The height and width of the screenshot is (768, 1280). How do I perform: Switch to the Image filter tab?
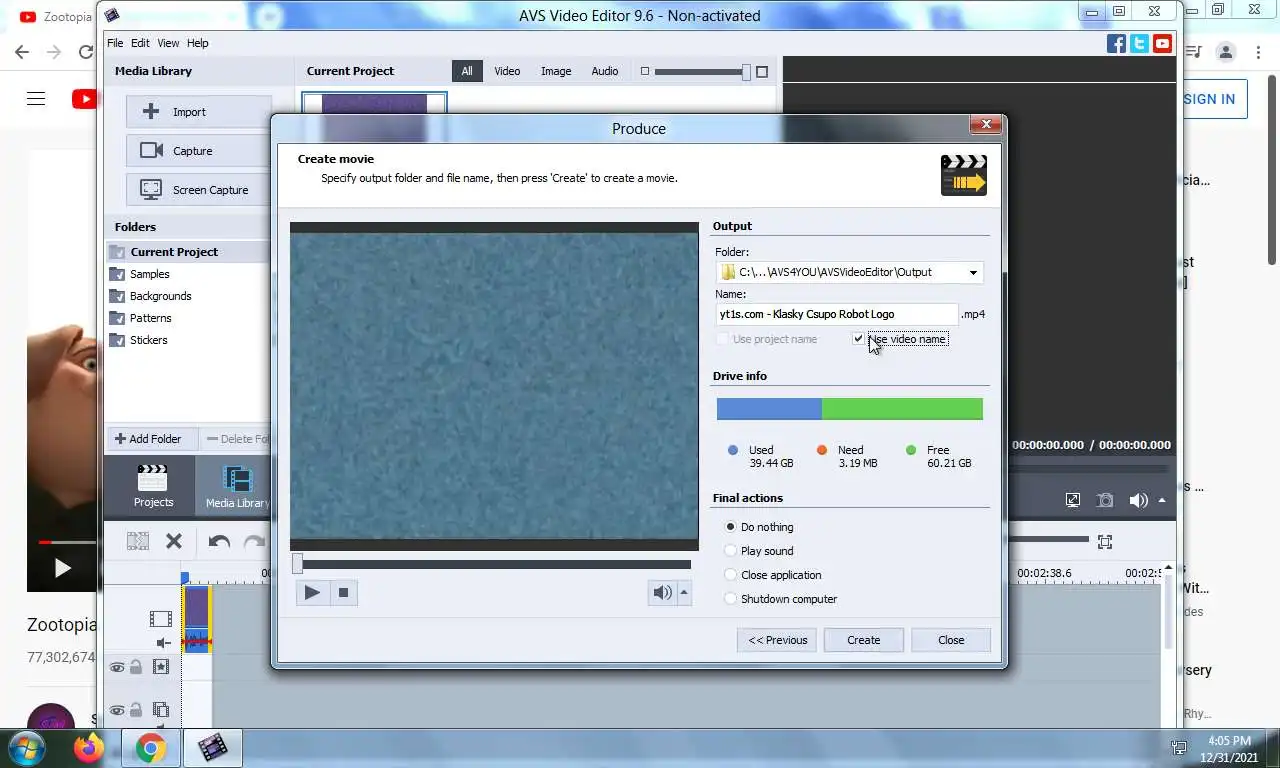point(556,71)
